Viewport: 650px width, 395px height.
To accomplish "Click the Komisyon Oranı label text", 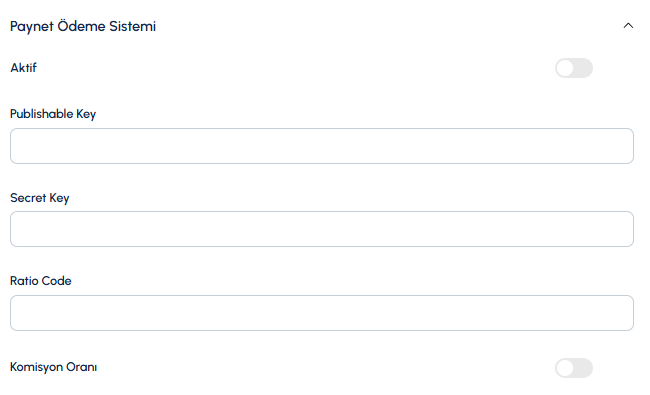I will [53, 367].
